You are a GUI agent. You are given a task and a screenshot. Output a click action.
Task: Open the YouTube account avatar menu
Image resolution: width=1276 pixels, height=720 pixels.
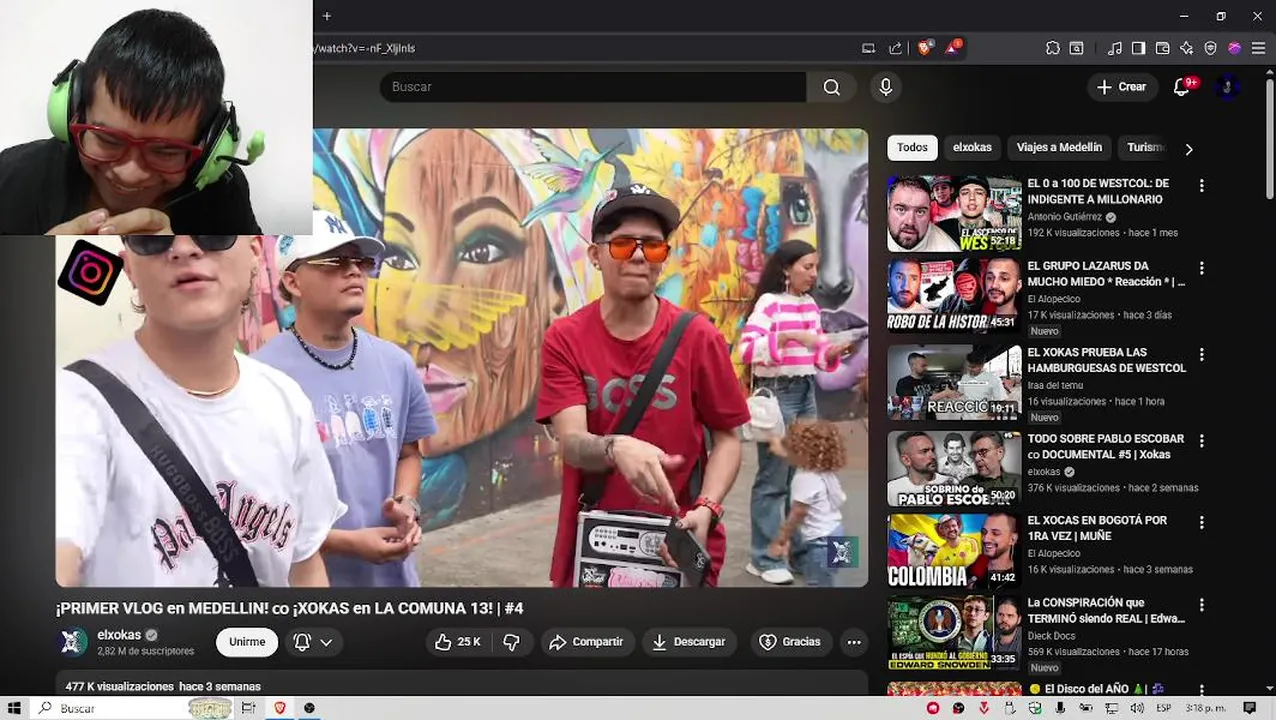click(x=1227, y=87)
